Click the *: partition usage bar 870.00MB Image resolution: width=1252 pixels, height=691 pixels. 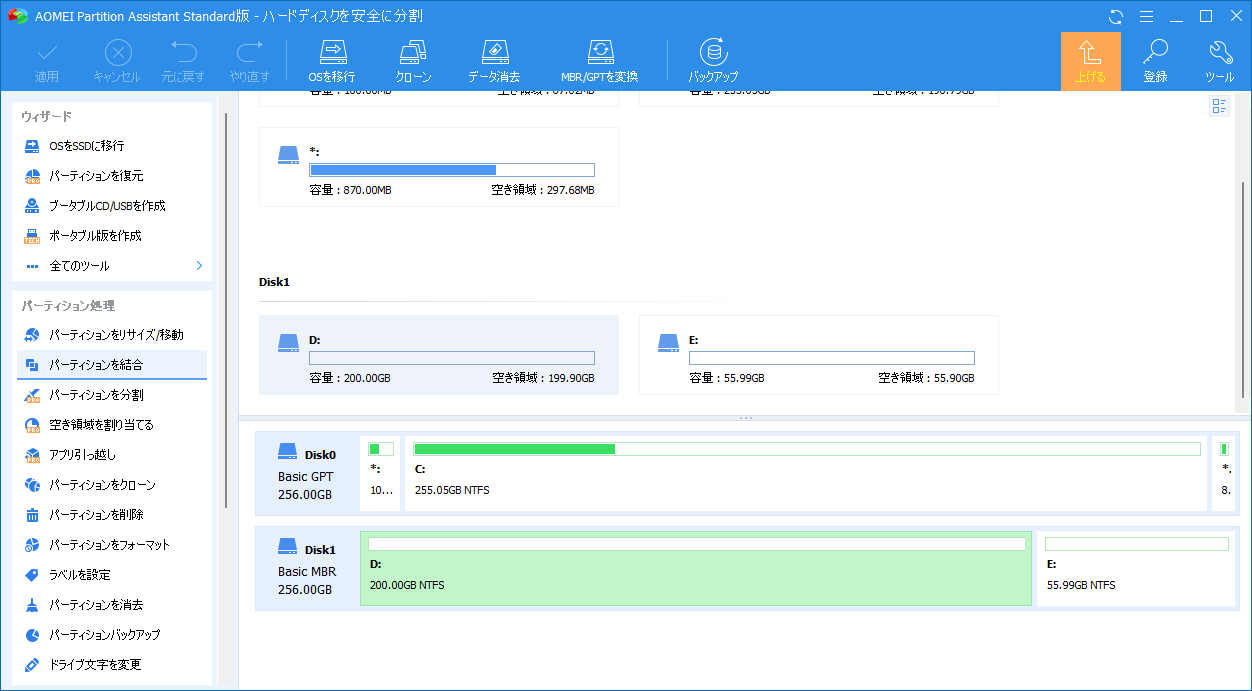(452, 170)
